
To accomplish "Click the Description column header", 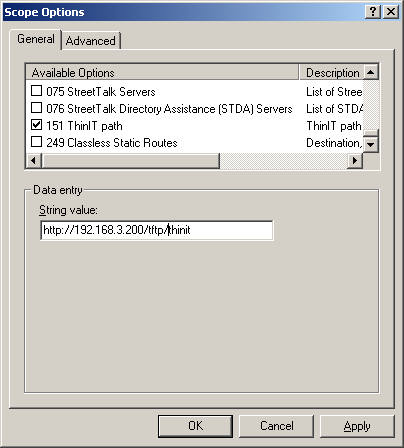I will [x=331, y=72].
